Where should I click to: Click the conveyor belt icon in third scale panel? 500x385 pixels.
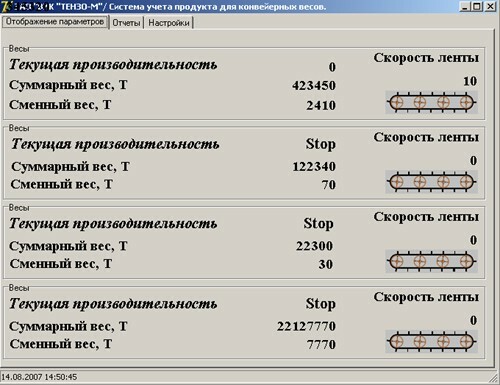[x=431, y=261]
